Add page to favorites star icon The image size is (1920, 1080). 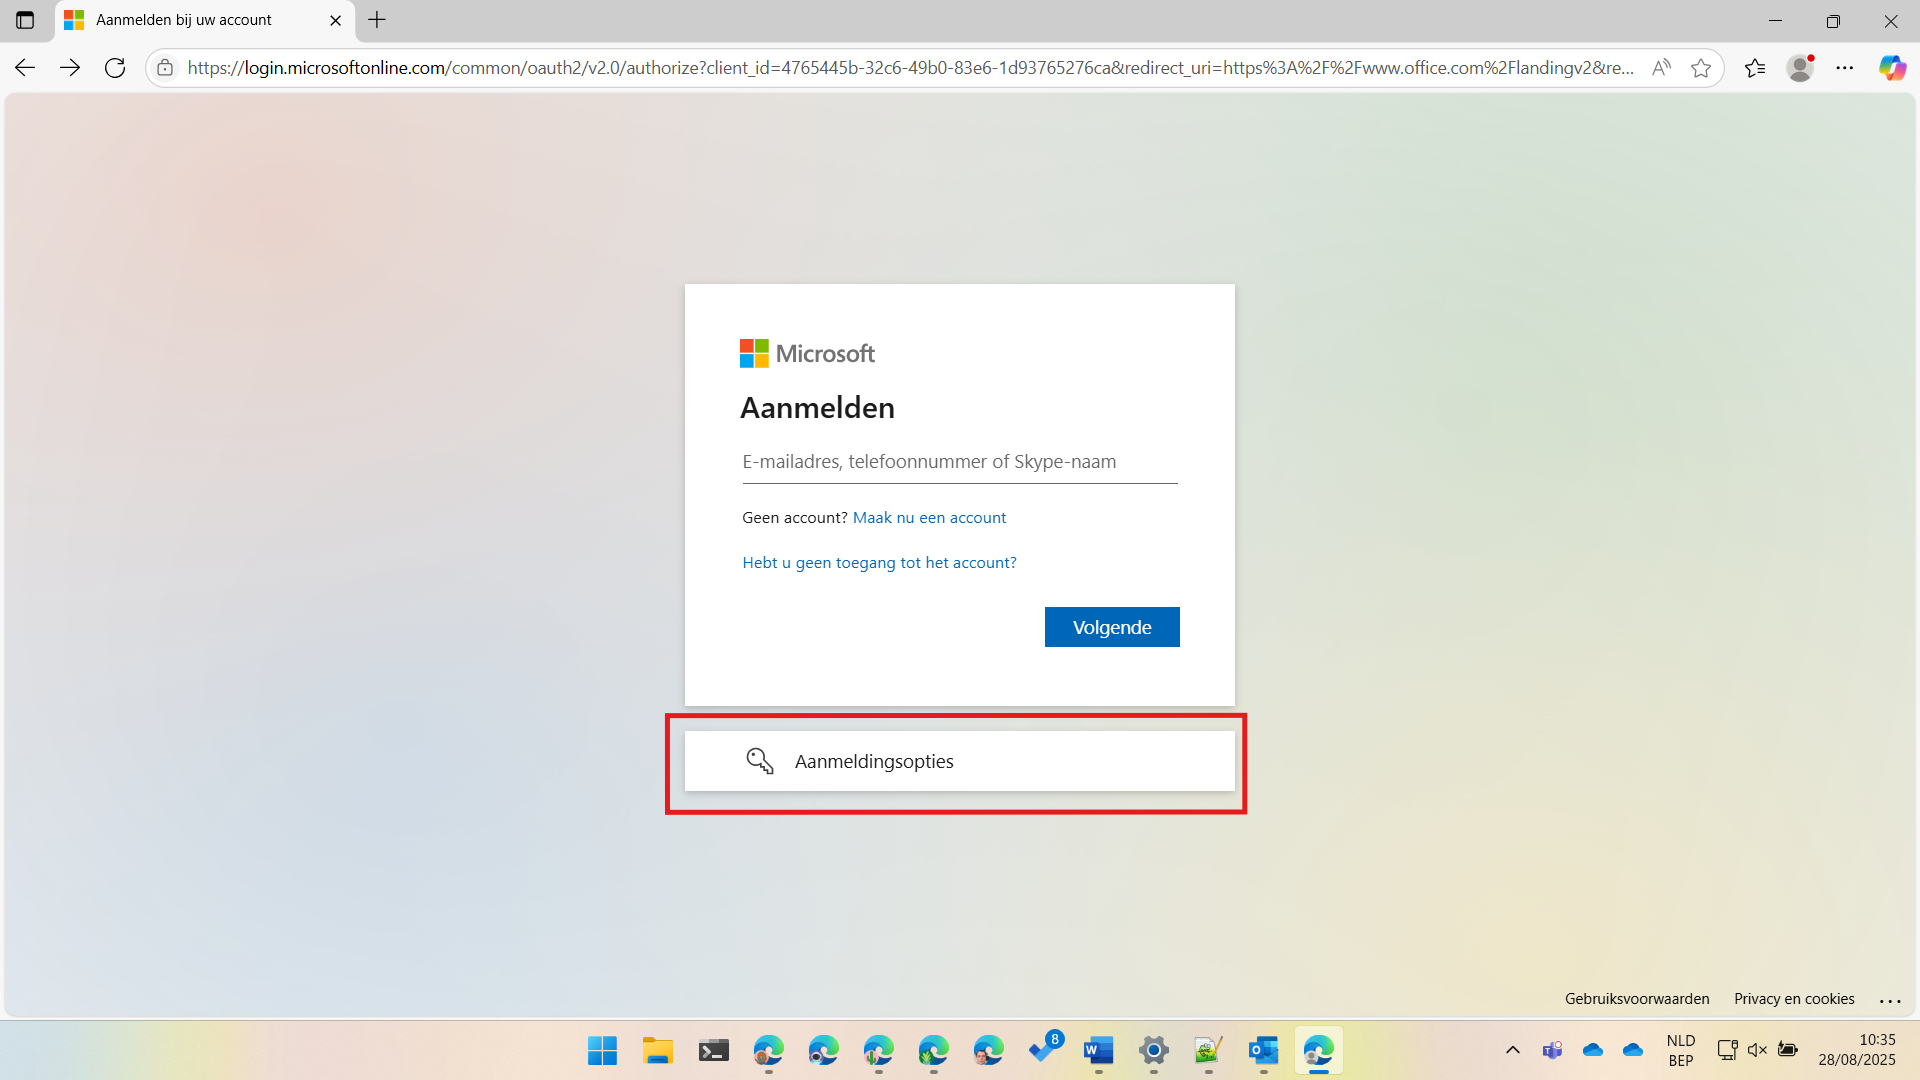pyautogui.click(x=1700, y=68)
